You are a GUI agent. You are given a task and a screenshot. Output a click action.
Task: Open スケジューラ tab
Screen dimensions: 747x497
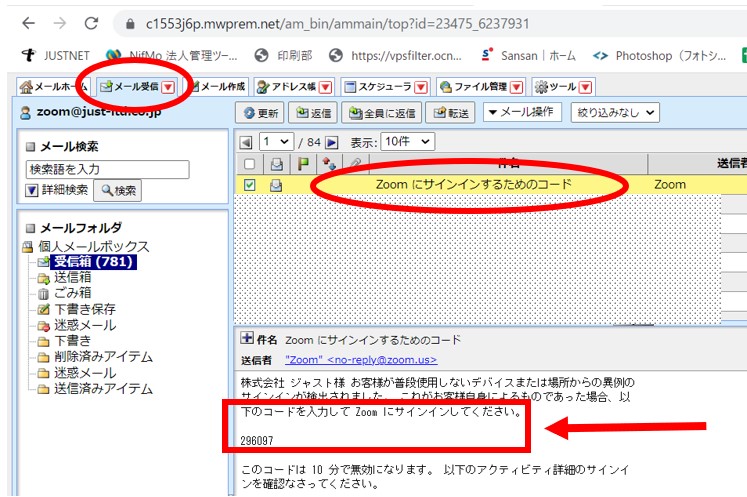378,87
